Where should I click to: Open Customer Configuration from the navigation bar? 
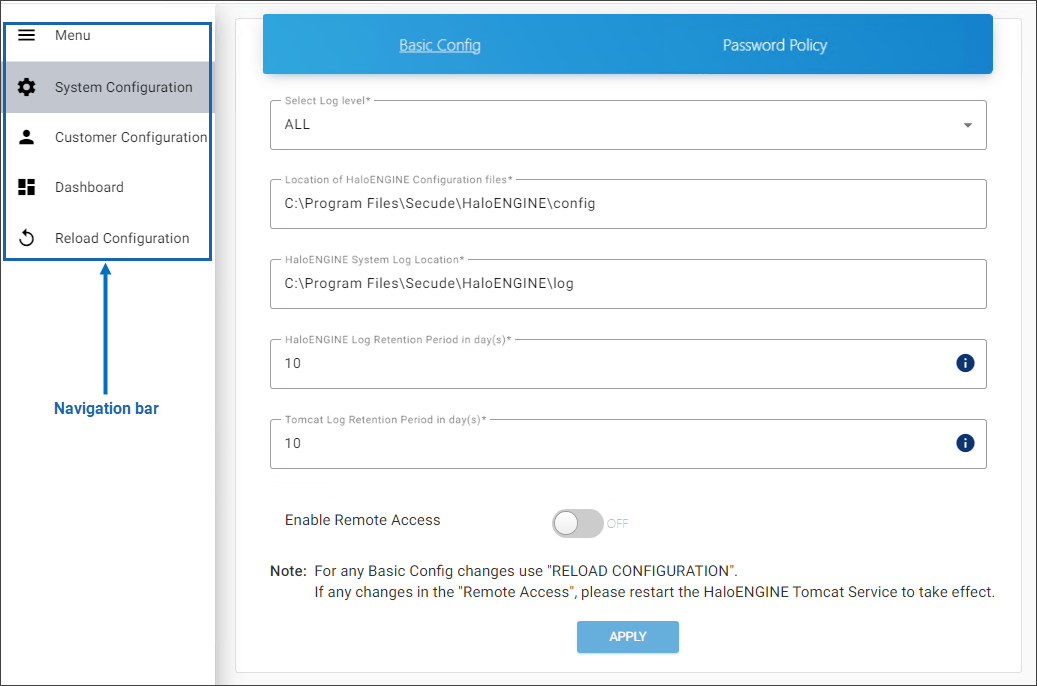point(131,137)
